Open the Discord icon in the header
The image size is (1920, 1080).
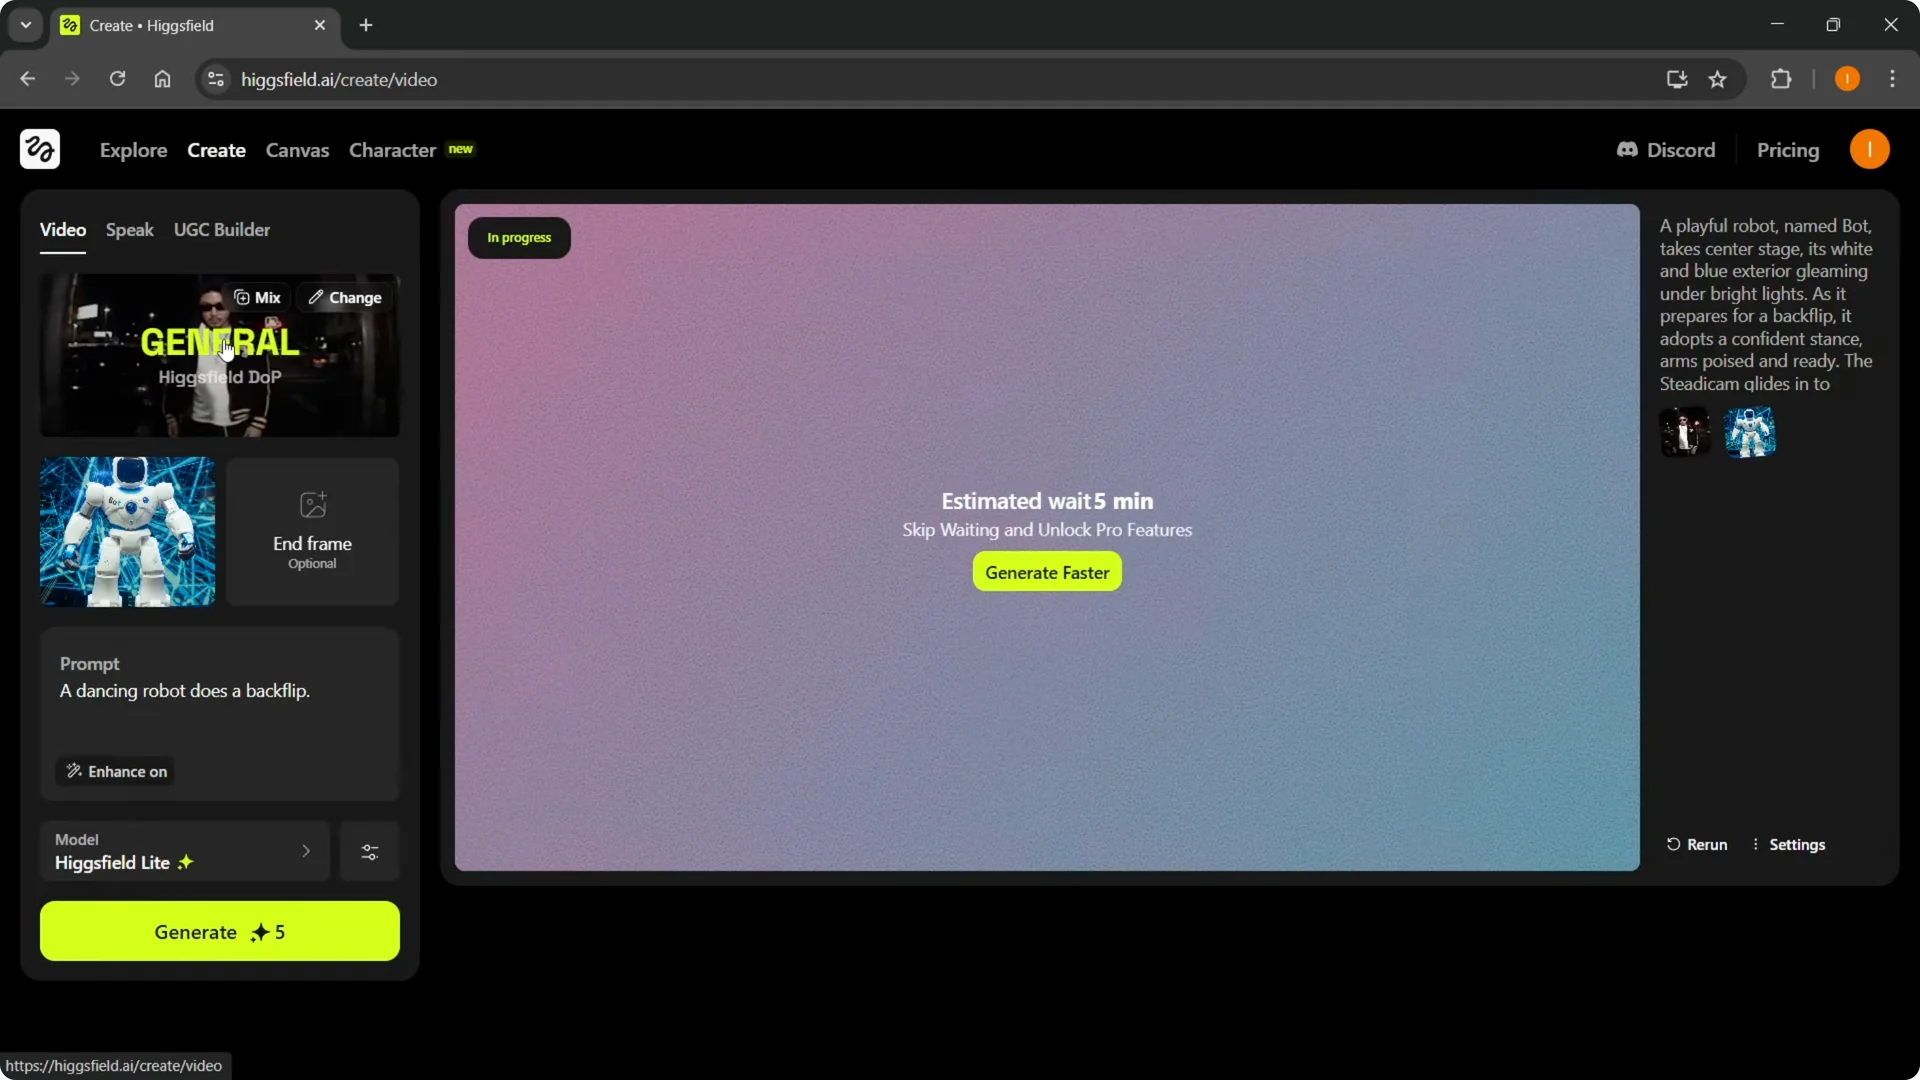tap(1628, 149)
